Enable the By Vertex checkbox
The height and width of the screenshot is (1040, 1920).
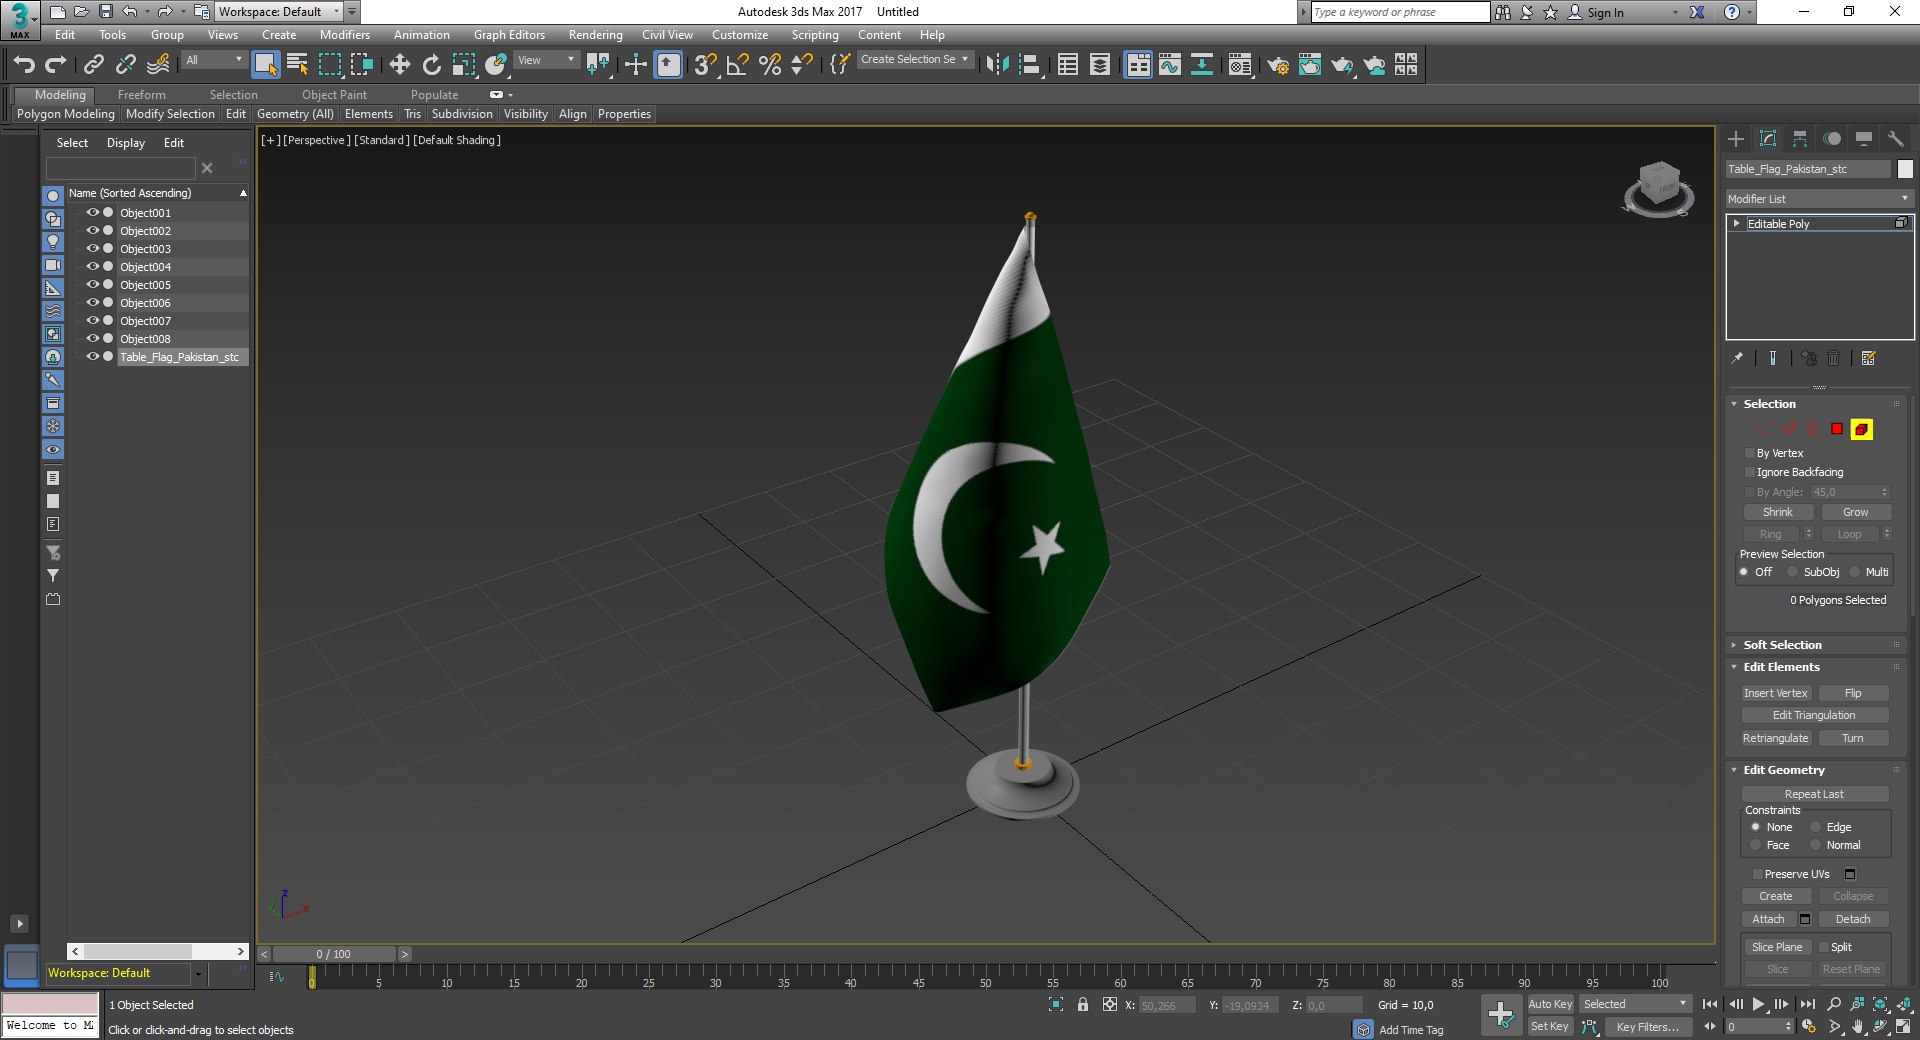[1750, 453]
